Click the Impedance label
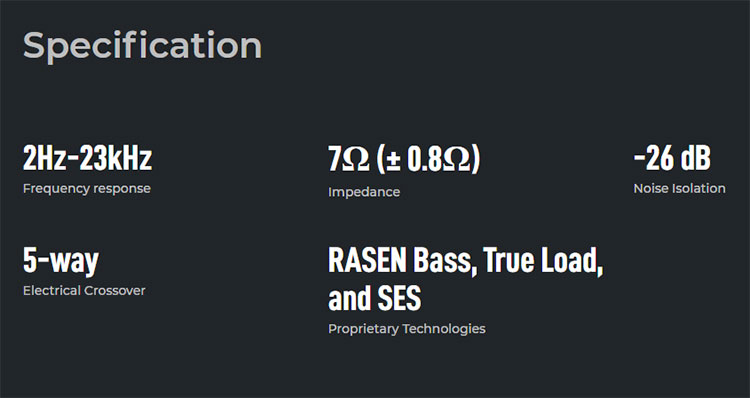 [364, 192]
